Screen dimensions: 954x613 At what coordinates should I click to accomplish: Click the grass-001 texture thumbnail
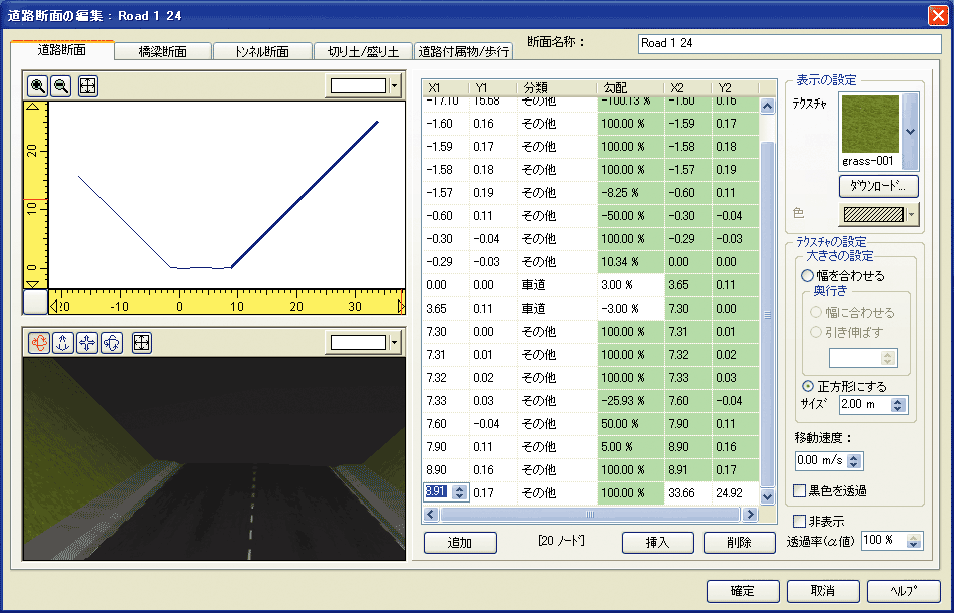coord(871,124)
